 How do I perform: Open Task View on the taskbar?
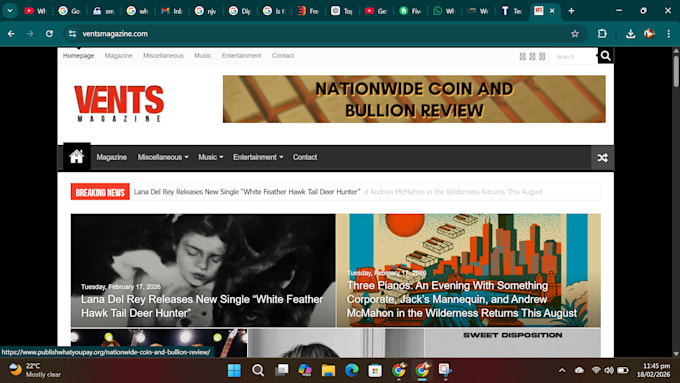point(281,370)
